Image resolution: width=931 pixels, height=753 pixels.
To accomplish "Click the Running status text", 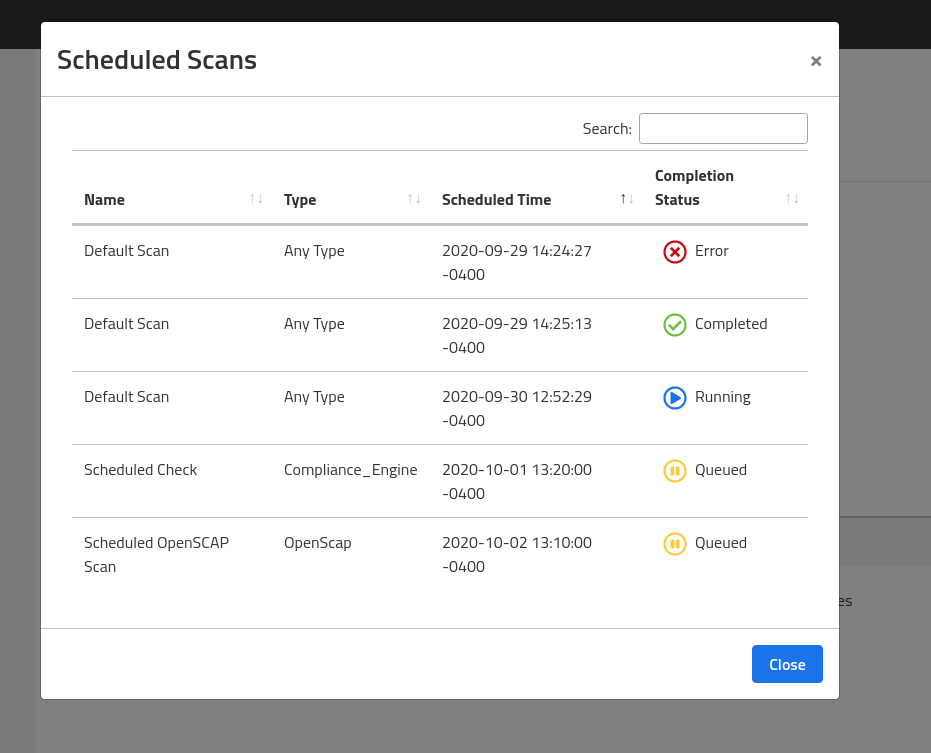I will click(x=723, y=397).
